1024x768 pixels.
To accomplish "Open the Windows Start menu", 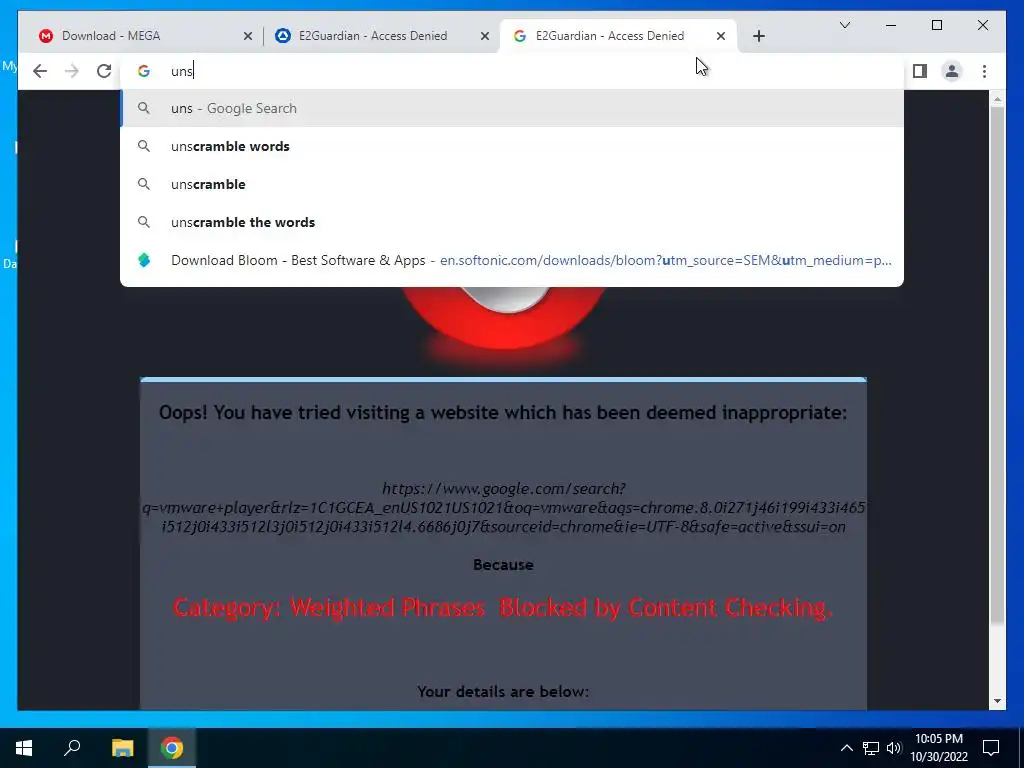I will [x=24, y=748].
